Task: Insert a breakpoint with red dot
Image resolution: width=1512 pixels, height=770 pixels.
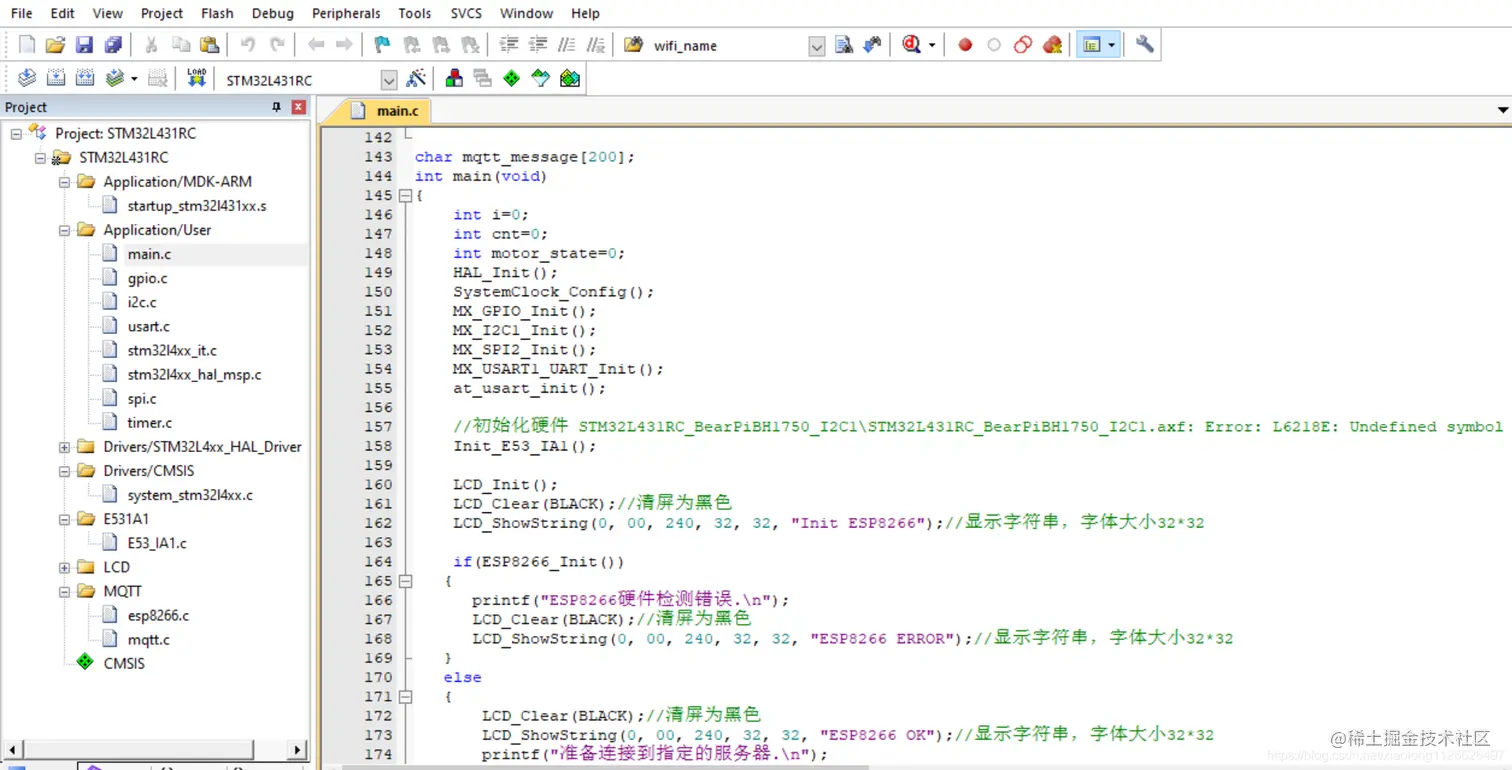Action: point(965,45)
